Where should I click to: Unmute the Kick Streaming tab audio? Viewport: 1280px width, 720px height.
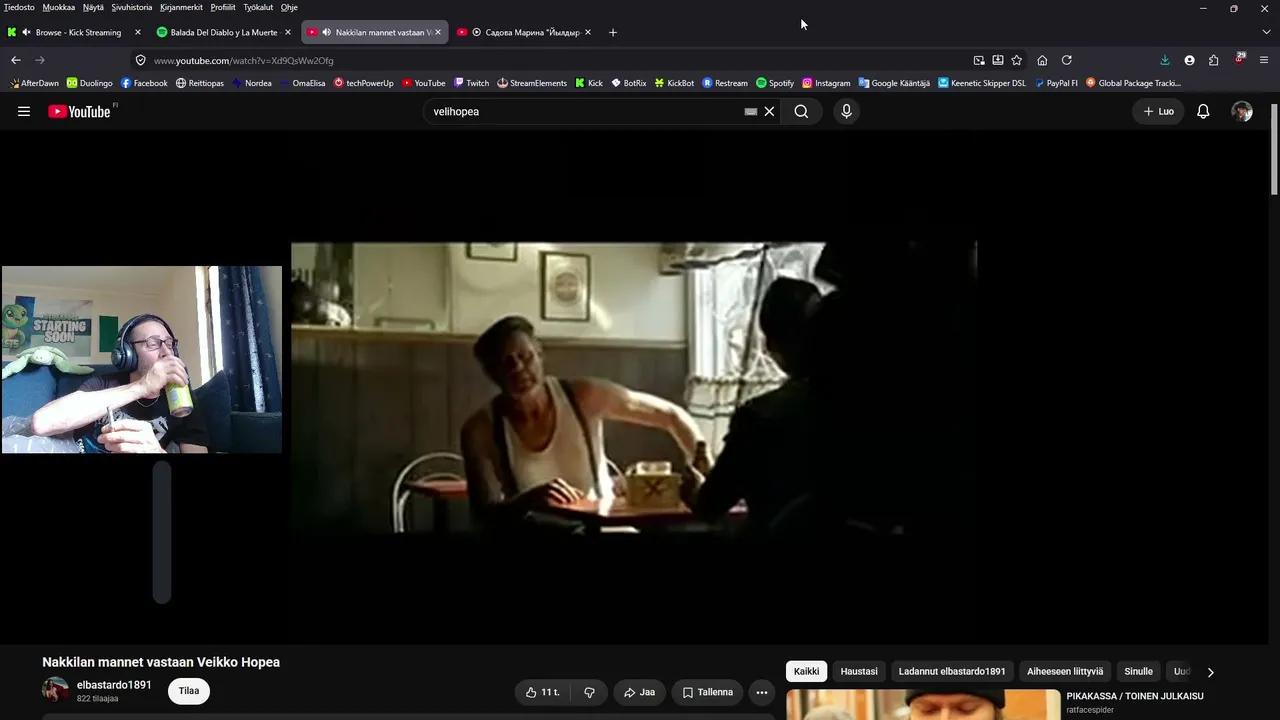point(25,32)
